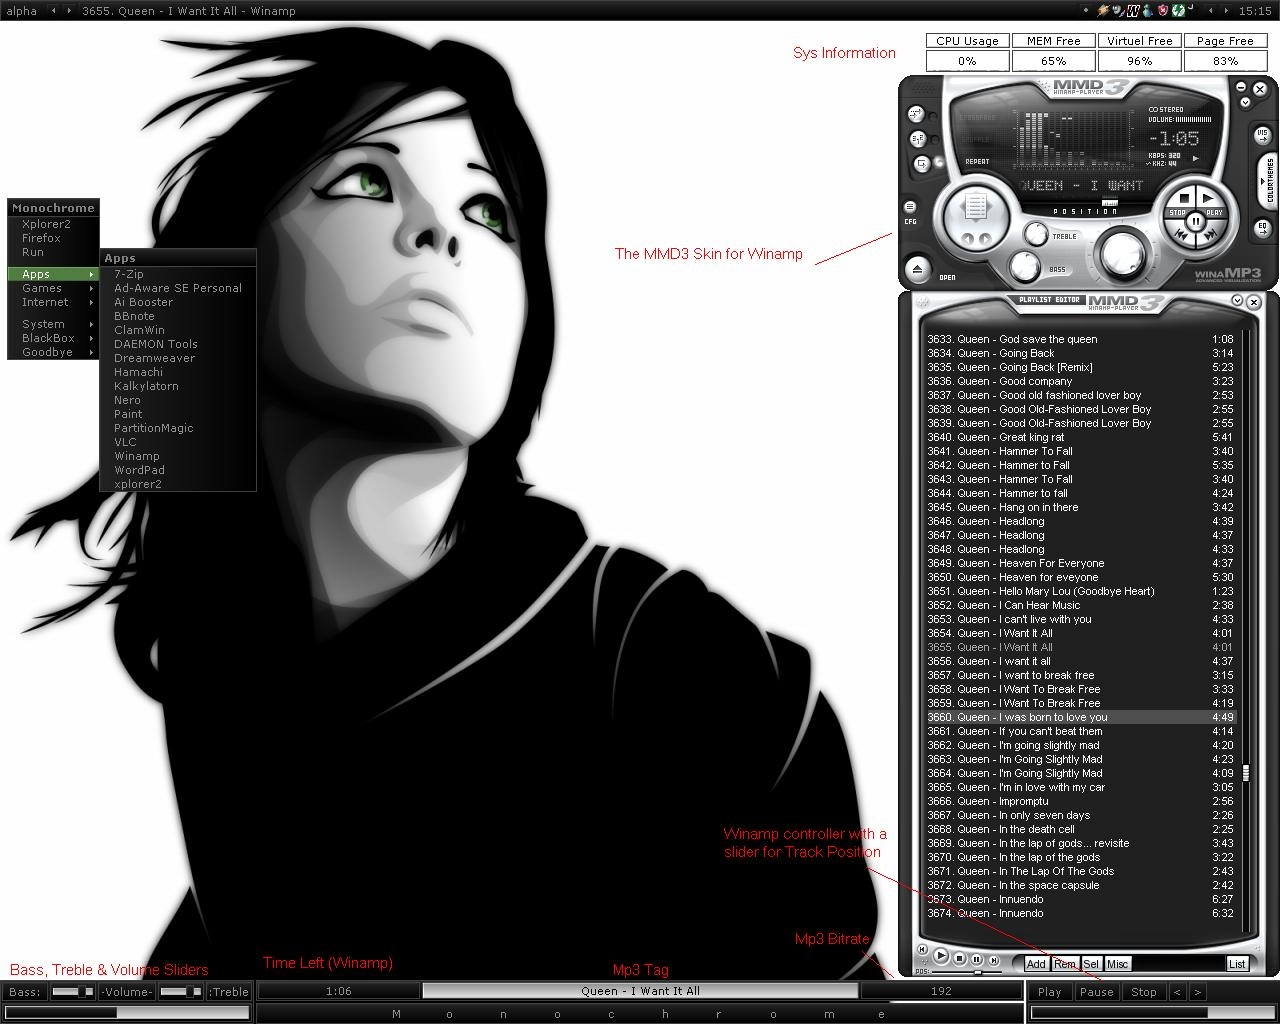Click playlist editor's small previous icon
This screenshot has width=1280, height=1024.
click(922, 949)
